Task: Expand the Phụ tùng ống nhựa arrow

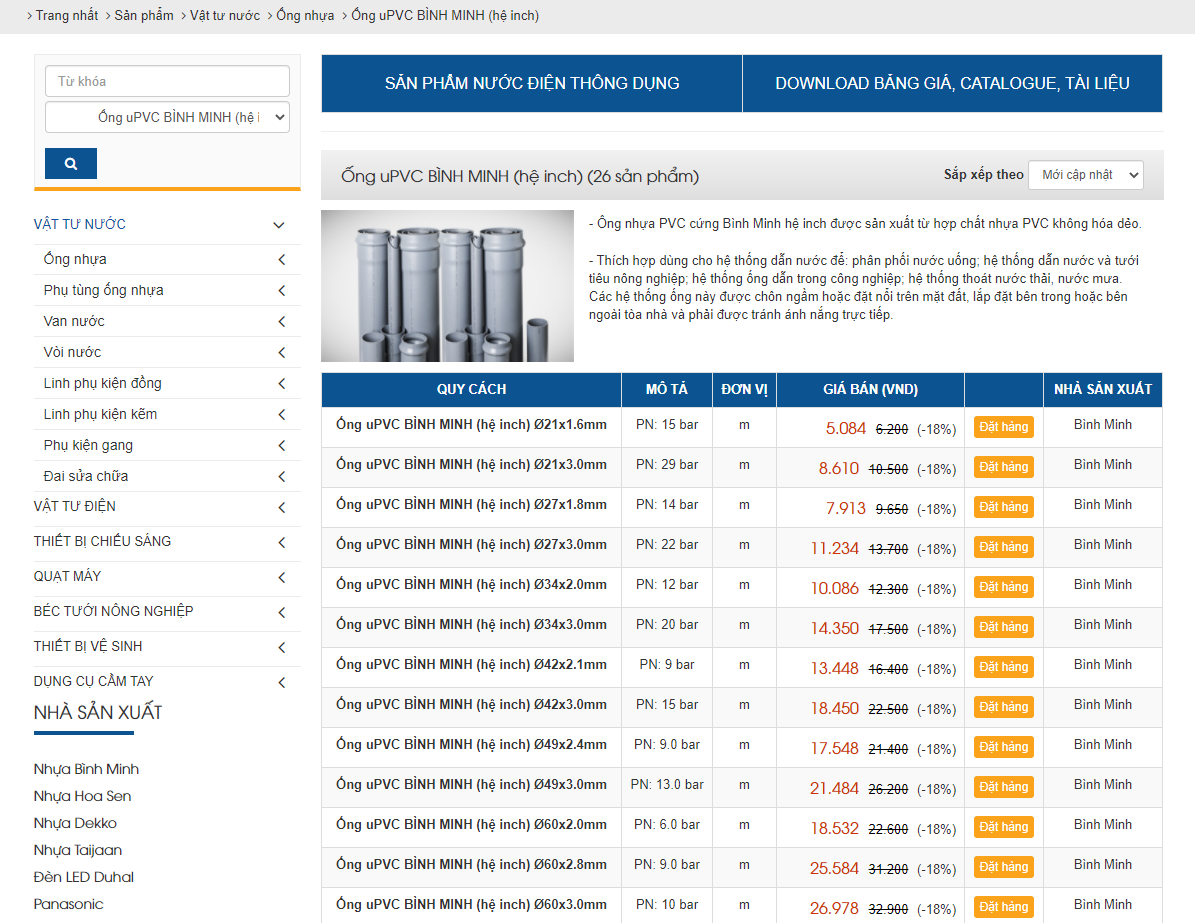Action: tap(282, 290)
